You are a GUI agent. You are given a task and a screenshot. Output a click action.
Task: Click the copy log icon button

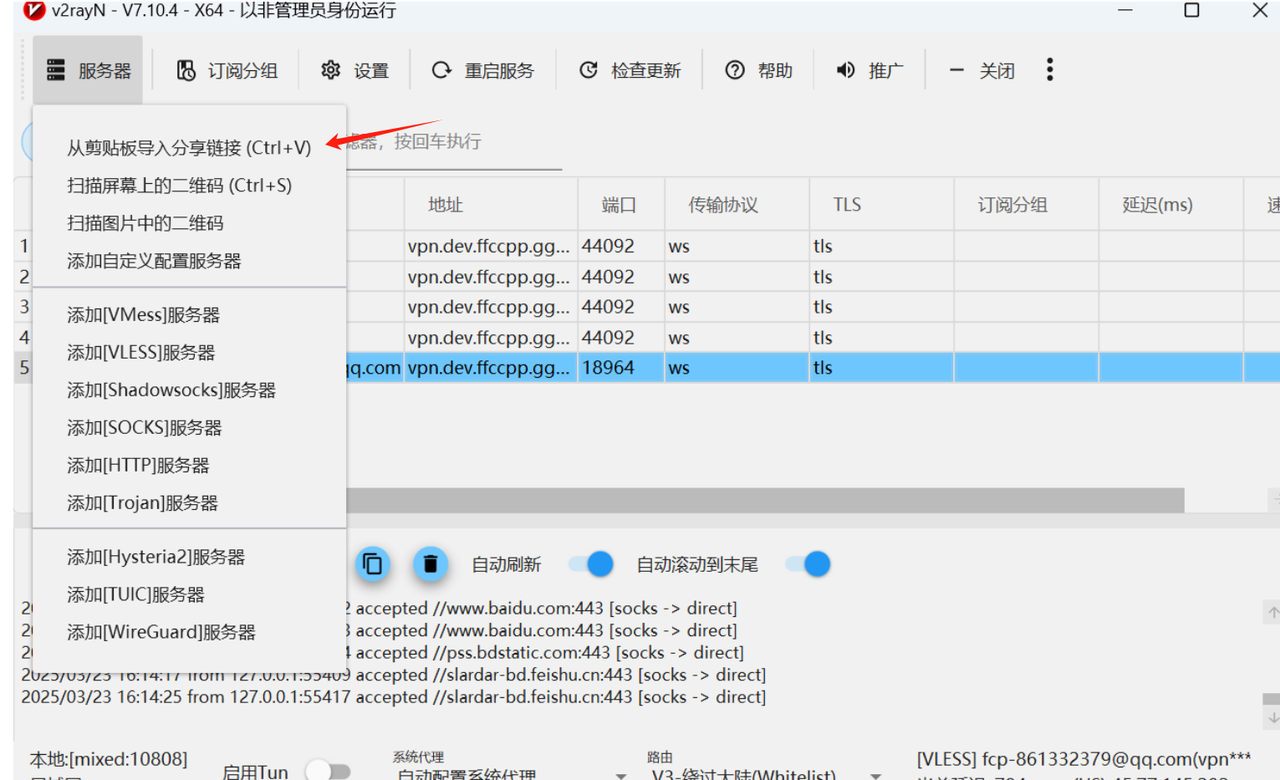[x=373, y=564]
